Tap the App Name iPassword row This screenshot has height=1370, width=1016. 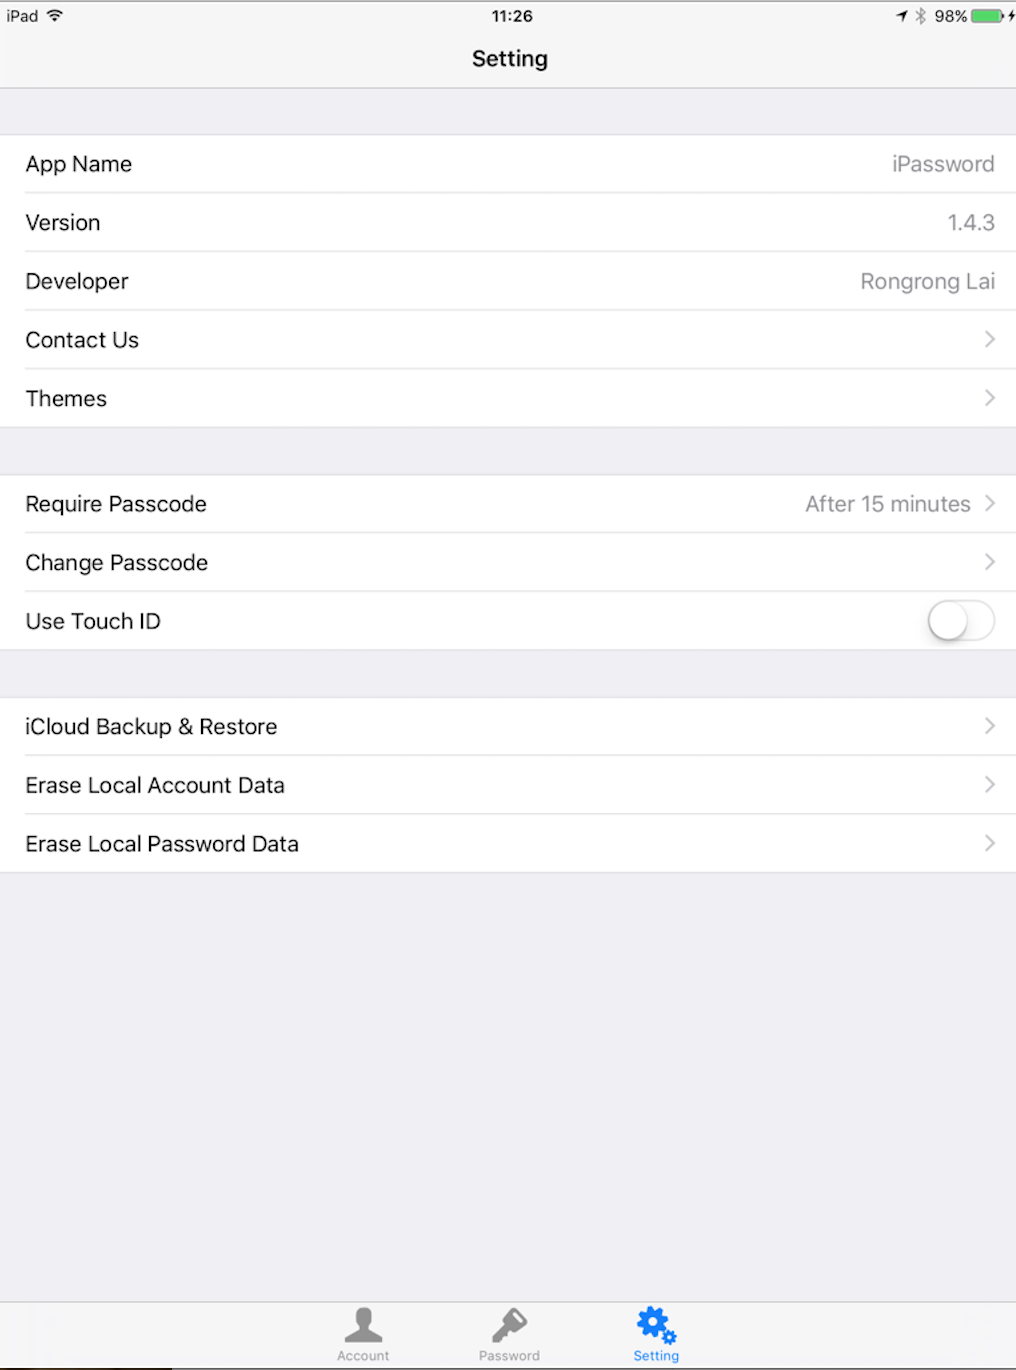point(508,164)
